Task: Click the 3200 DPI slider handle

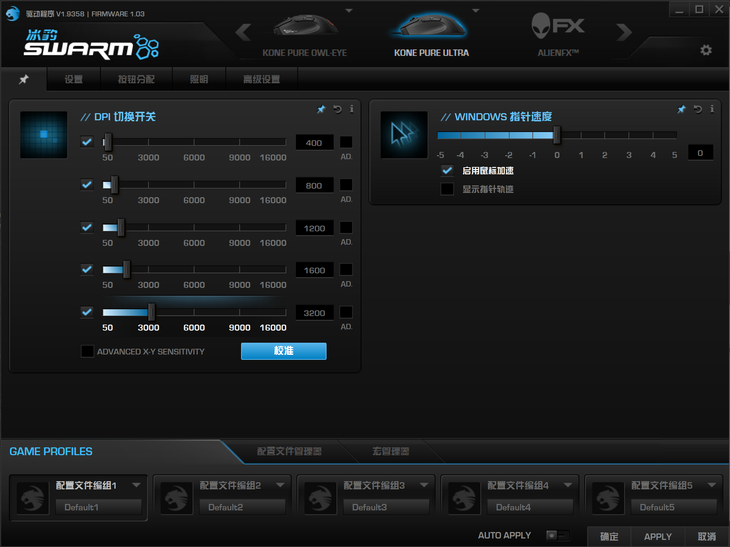Action: pos(151,312)
